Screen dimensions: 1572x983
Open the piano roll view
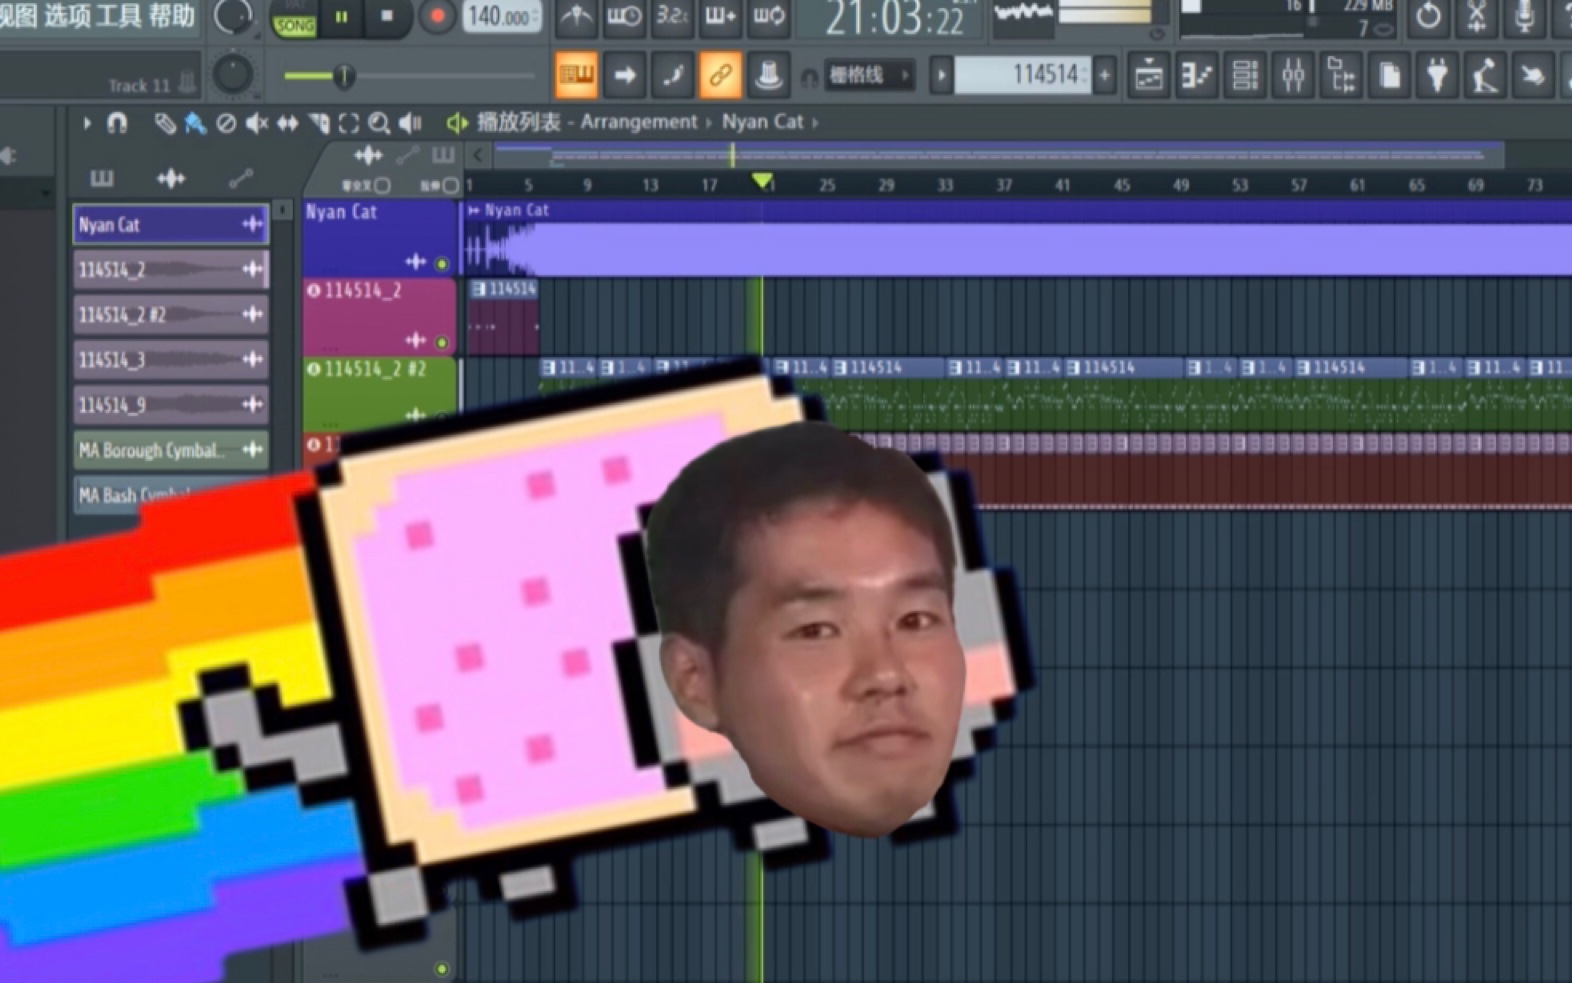[1196, 76]
